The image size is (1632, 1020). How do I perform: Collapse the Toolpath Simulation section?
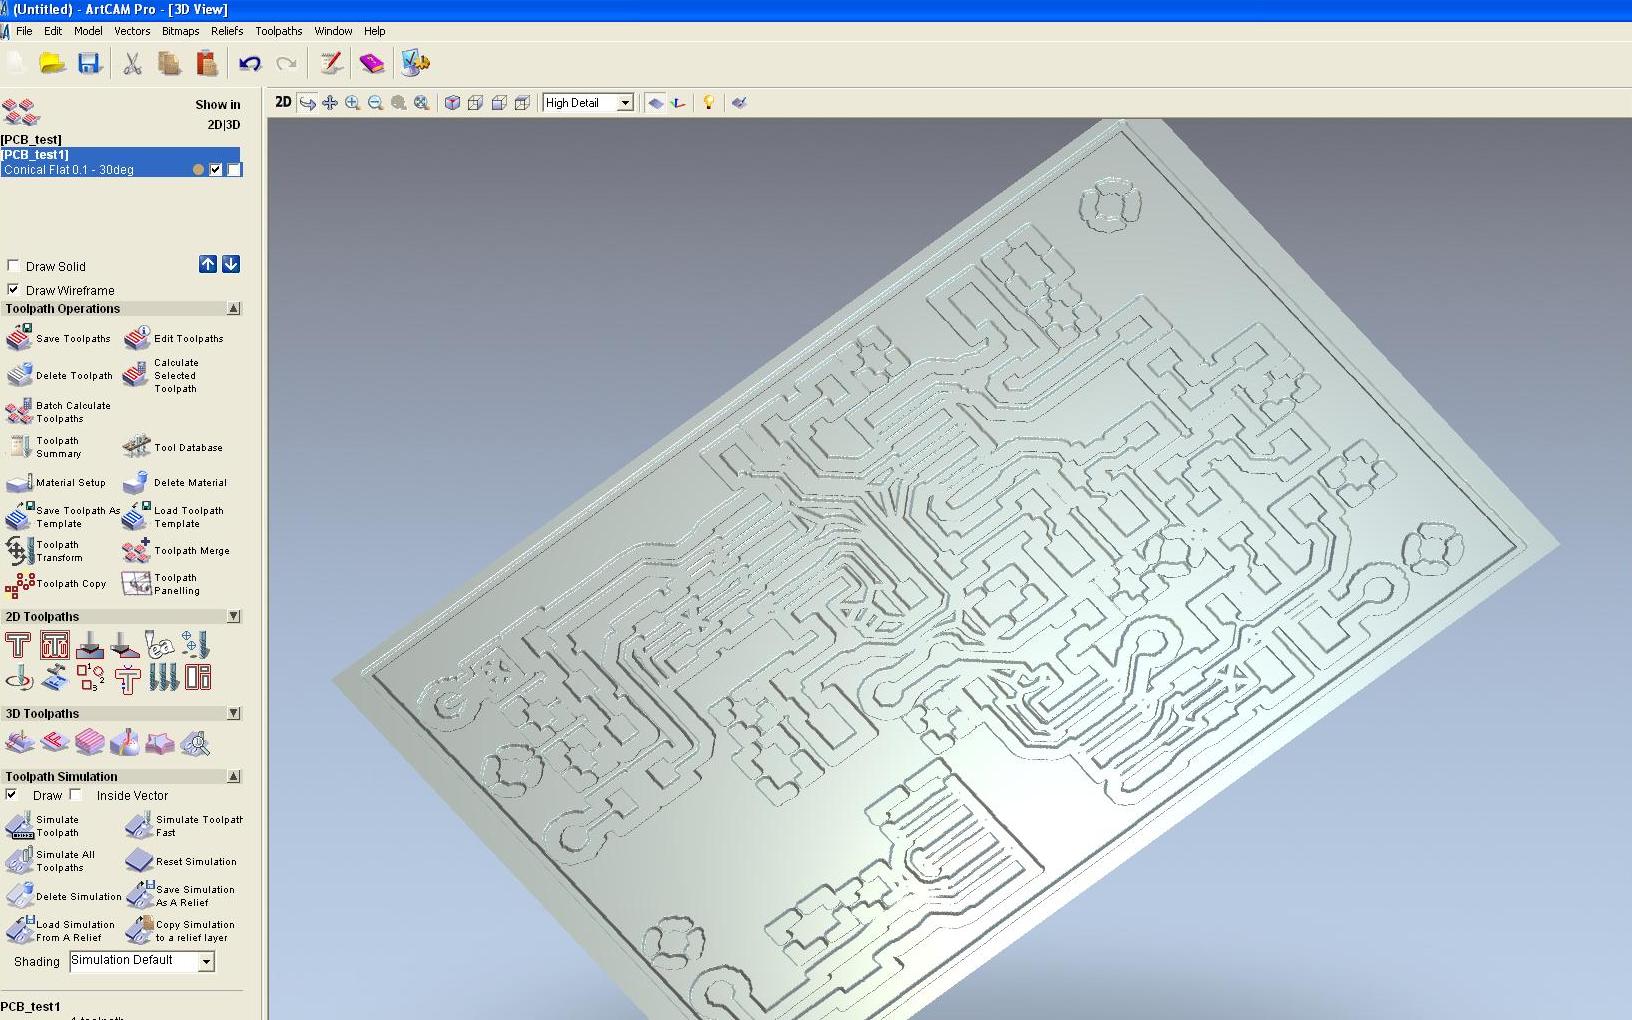coord(234,777)
